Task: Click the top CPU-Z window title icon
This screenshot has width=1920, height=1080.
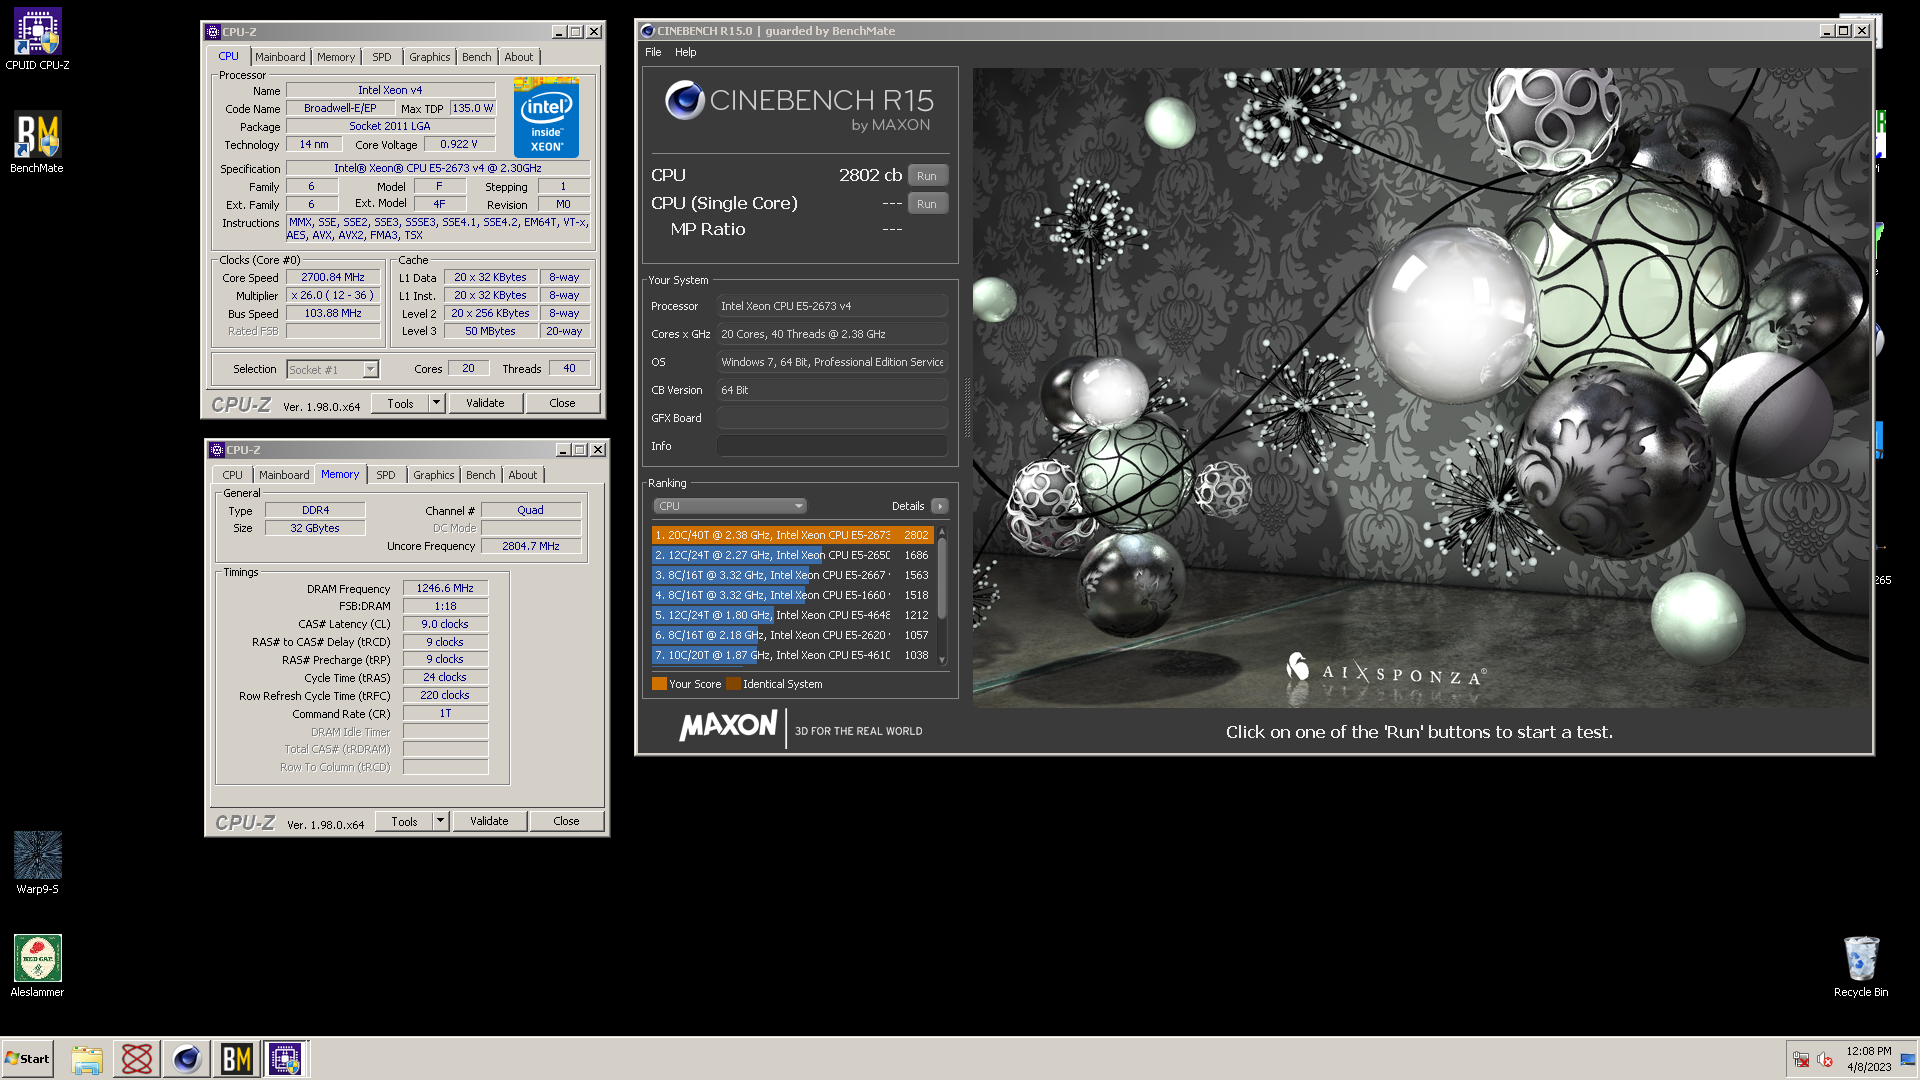Action: point(213,32)
